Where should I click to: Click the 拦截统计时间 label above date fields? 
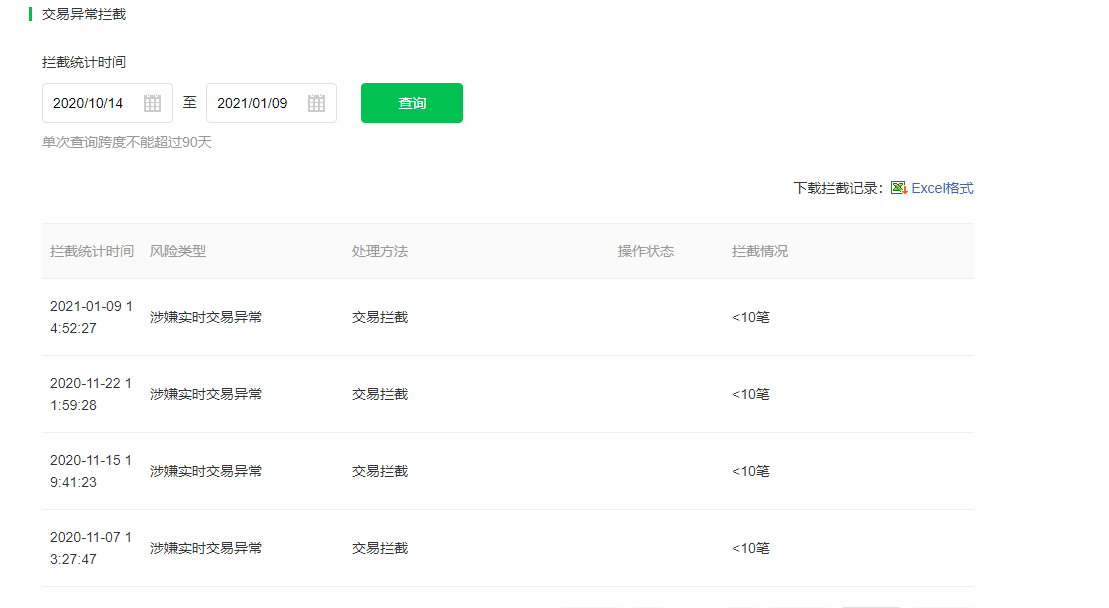pos(83,62)
